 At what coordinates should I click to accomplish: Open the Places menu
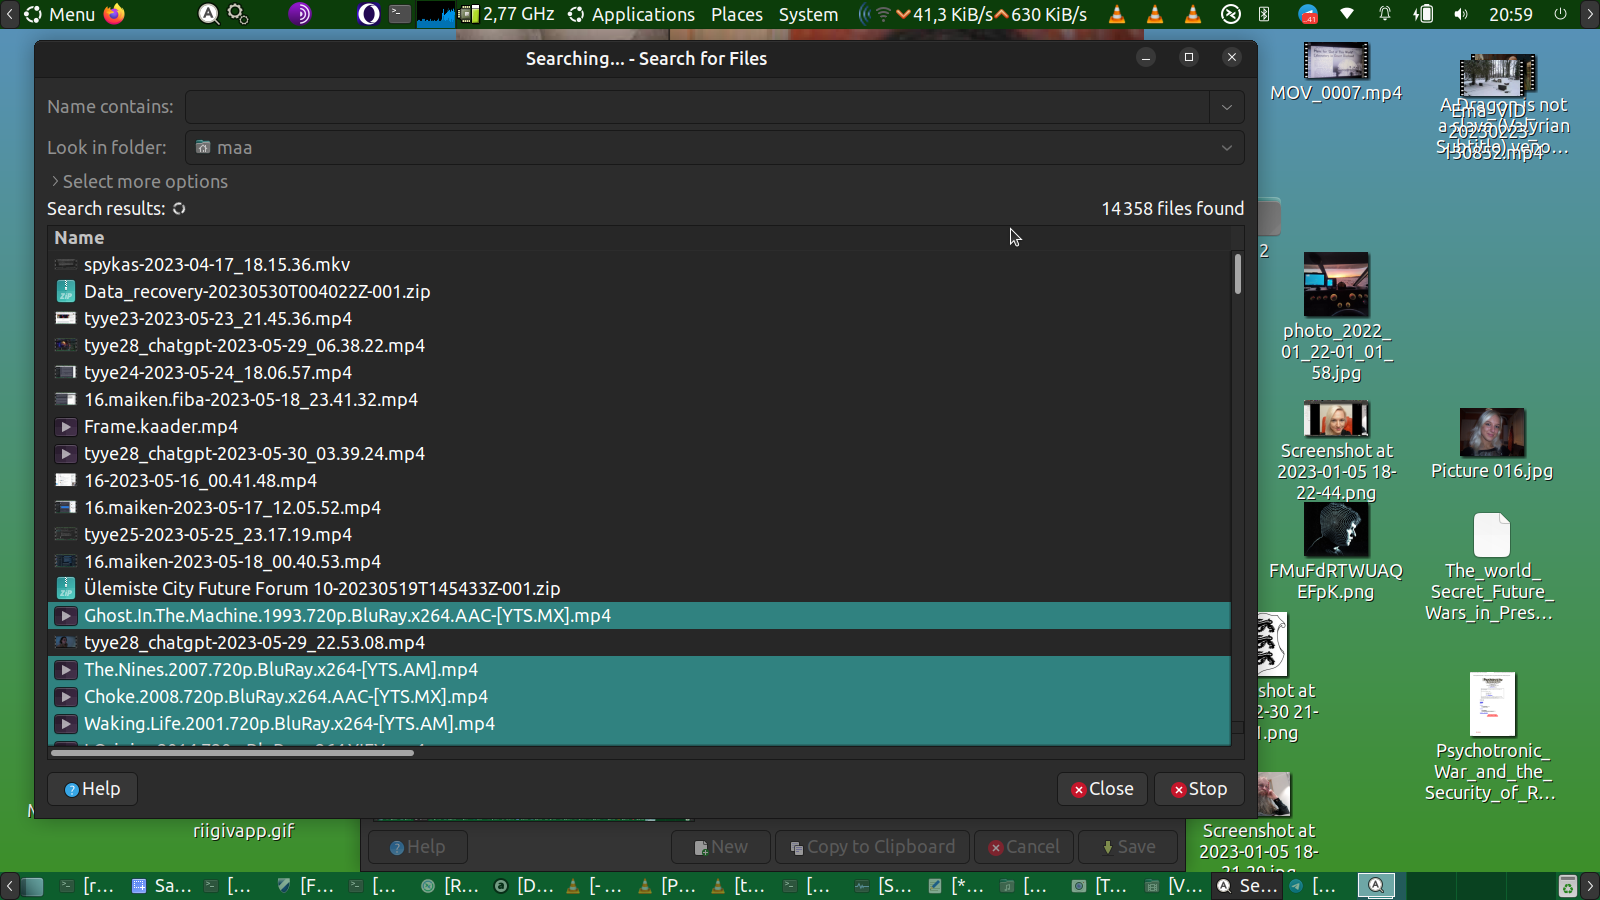(736, 14)
